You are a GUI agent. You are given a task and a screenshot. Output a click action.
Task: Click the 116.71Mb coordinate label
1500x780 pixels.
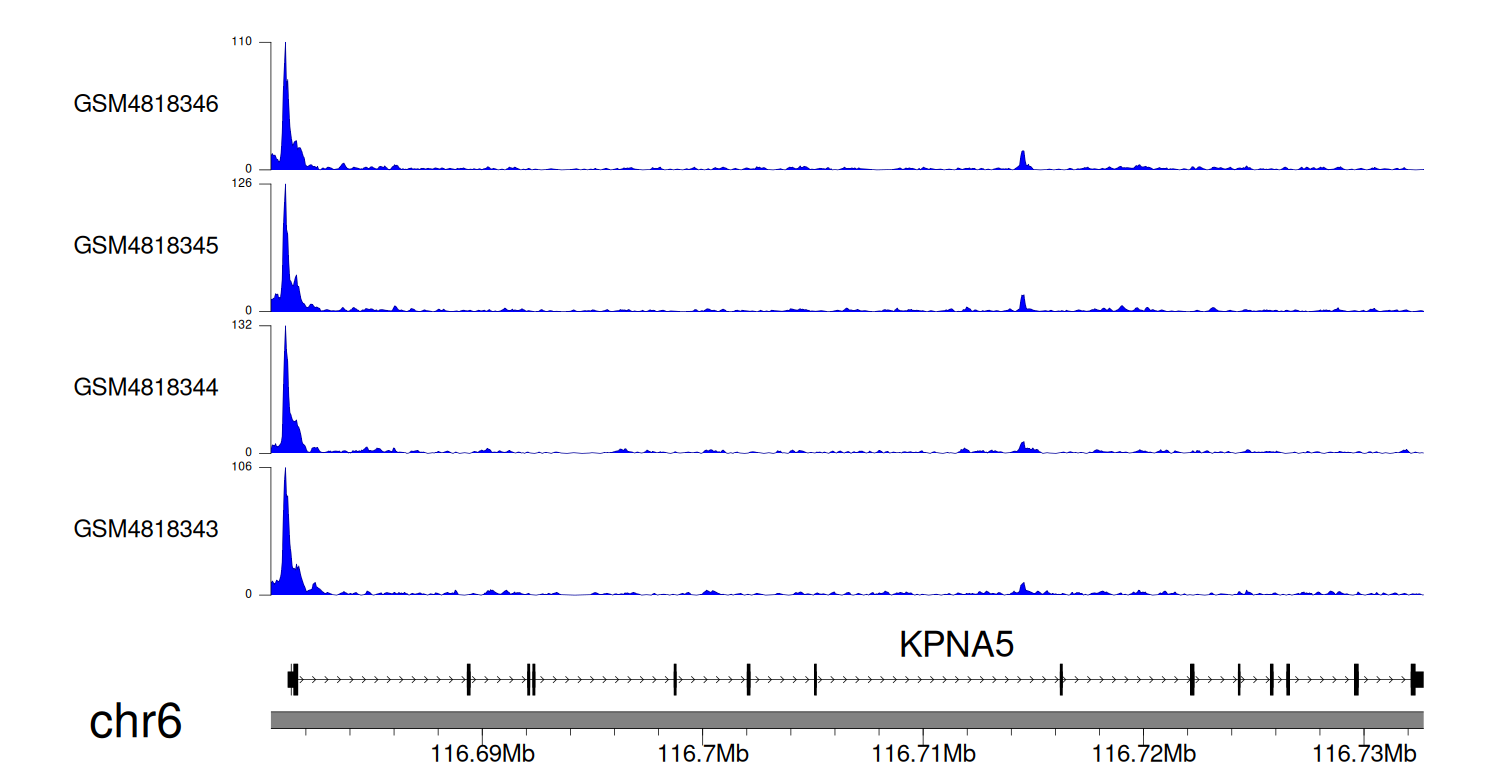pos(924,751)
